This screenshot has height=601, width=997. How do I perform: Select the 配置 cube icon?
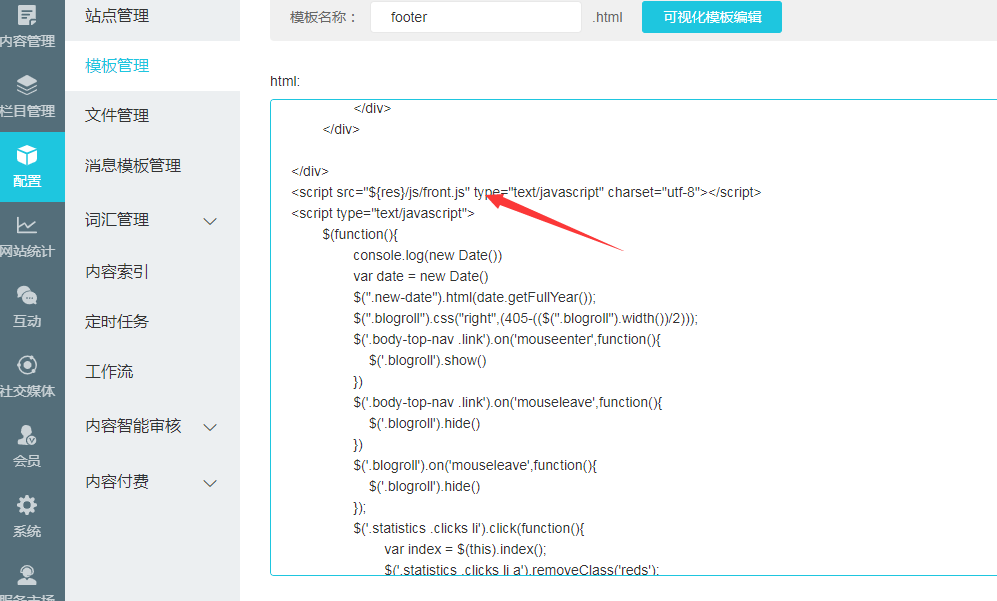(27, 155)
